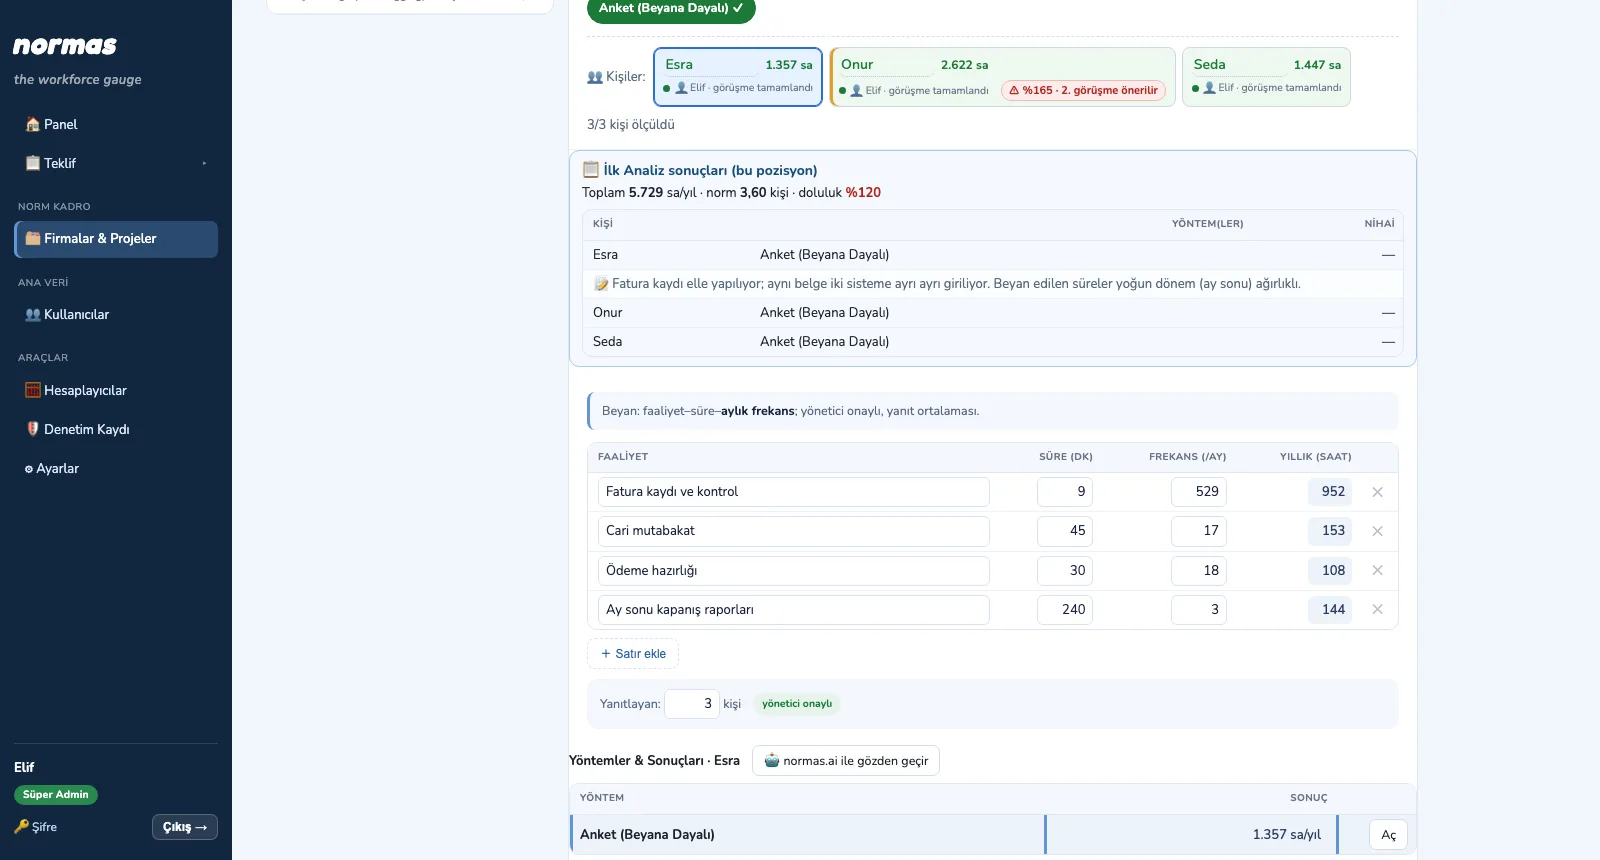Click the Süre field showing 240
This screenshot has width=1600, height=860.
tap(1065, 610)
